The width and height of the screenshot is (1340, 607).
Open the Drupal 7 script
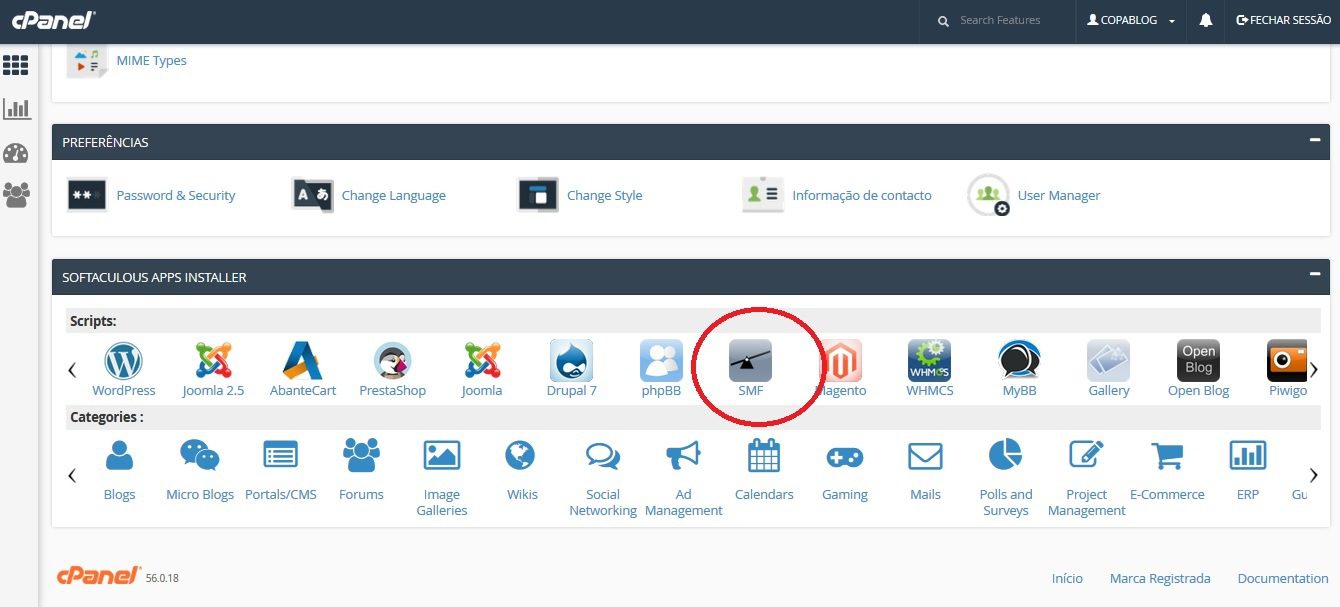pos(571,368)
